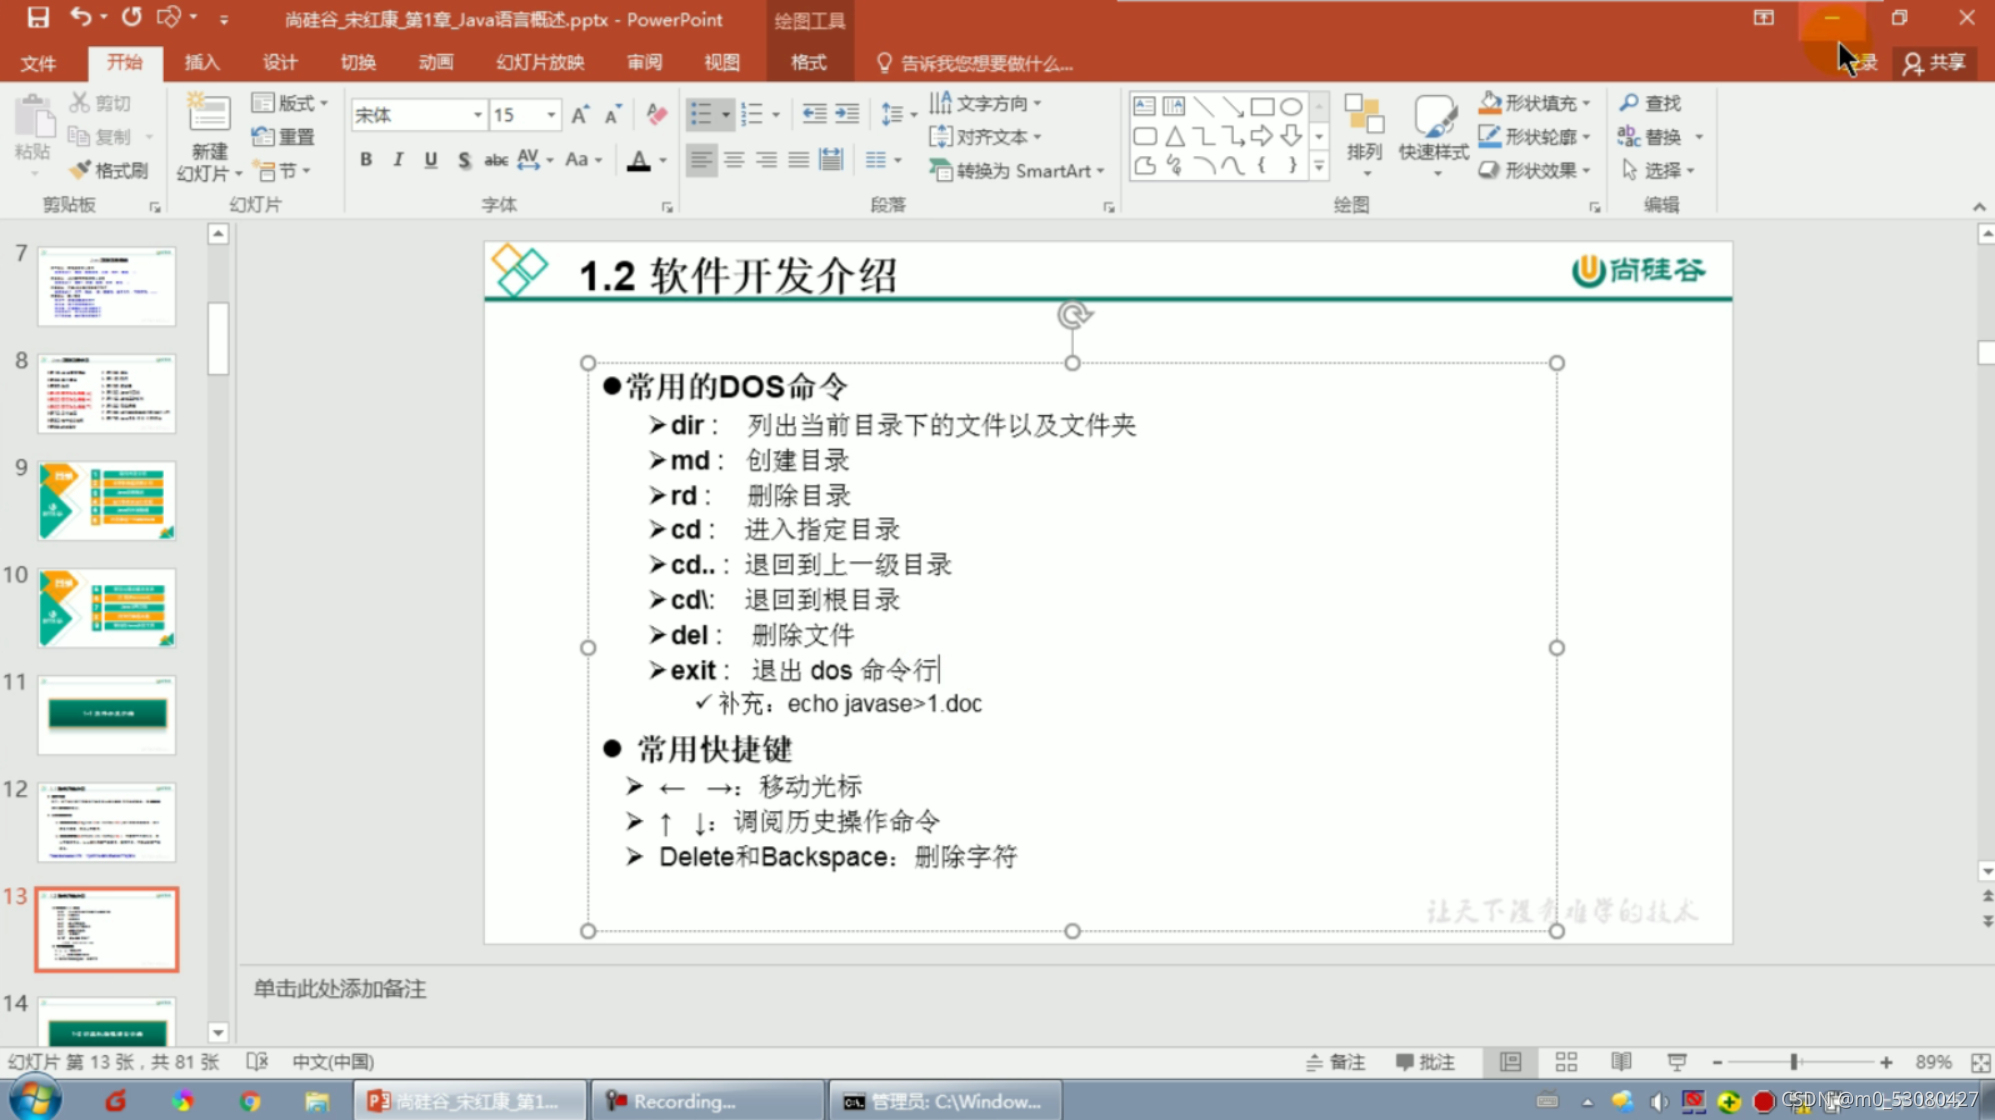Viewport: 1995px width, 1120px height.
Task: Switch to the Insert ribbon tab
Action: coord(201,62)
